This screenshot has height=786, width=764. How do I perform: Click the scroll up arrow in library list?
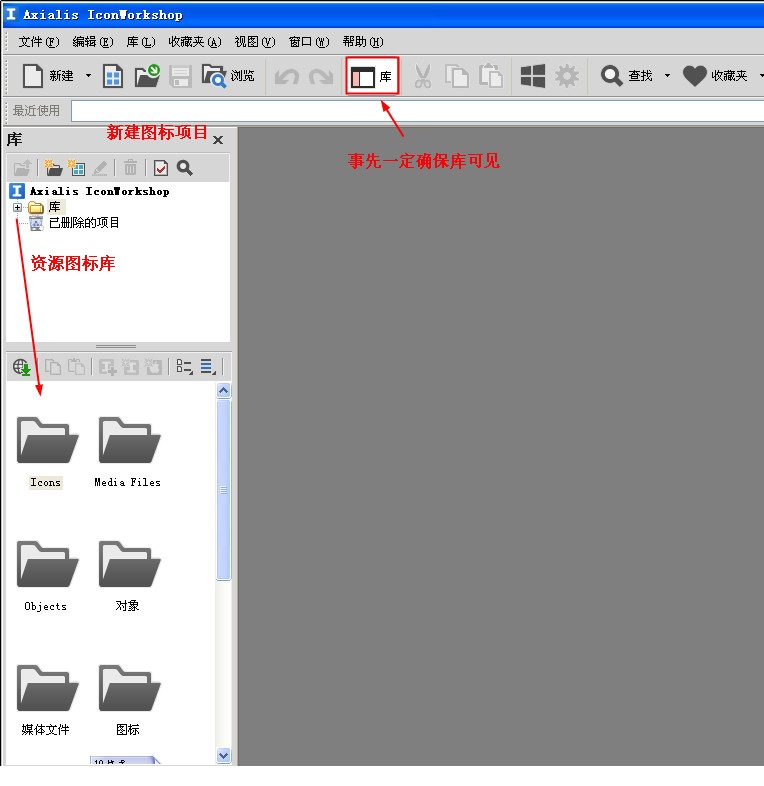(224, 390)
